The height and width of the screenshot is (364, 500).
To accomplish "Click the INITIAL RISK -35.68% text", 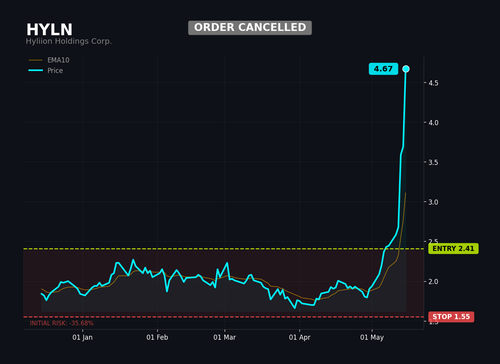I will click(x=62, y=323).
